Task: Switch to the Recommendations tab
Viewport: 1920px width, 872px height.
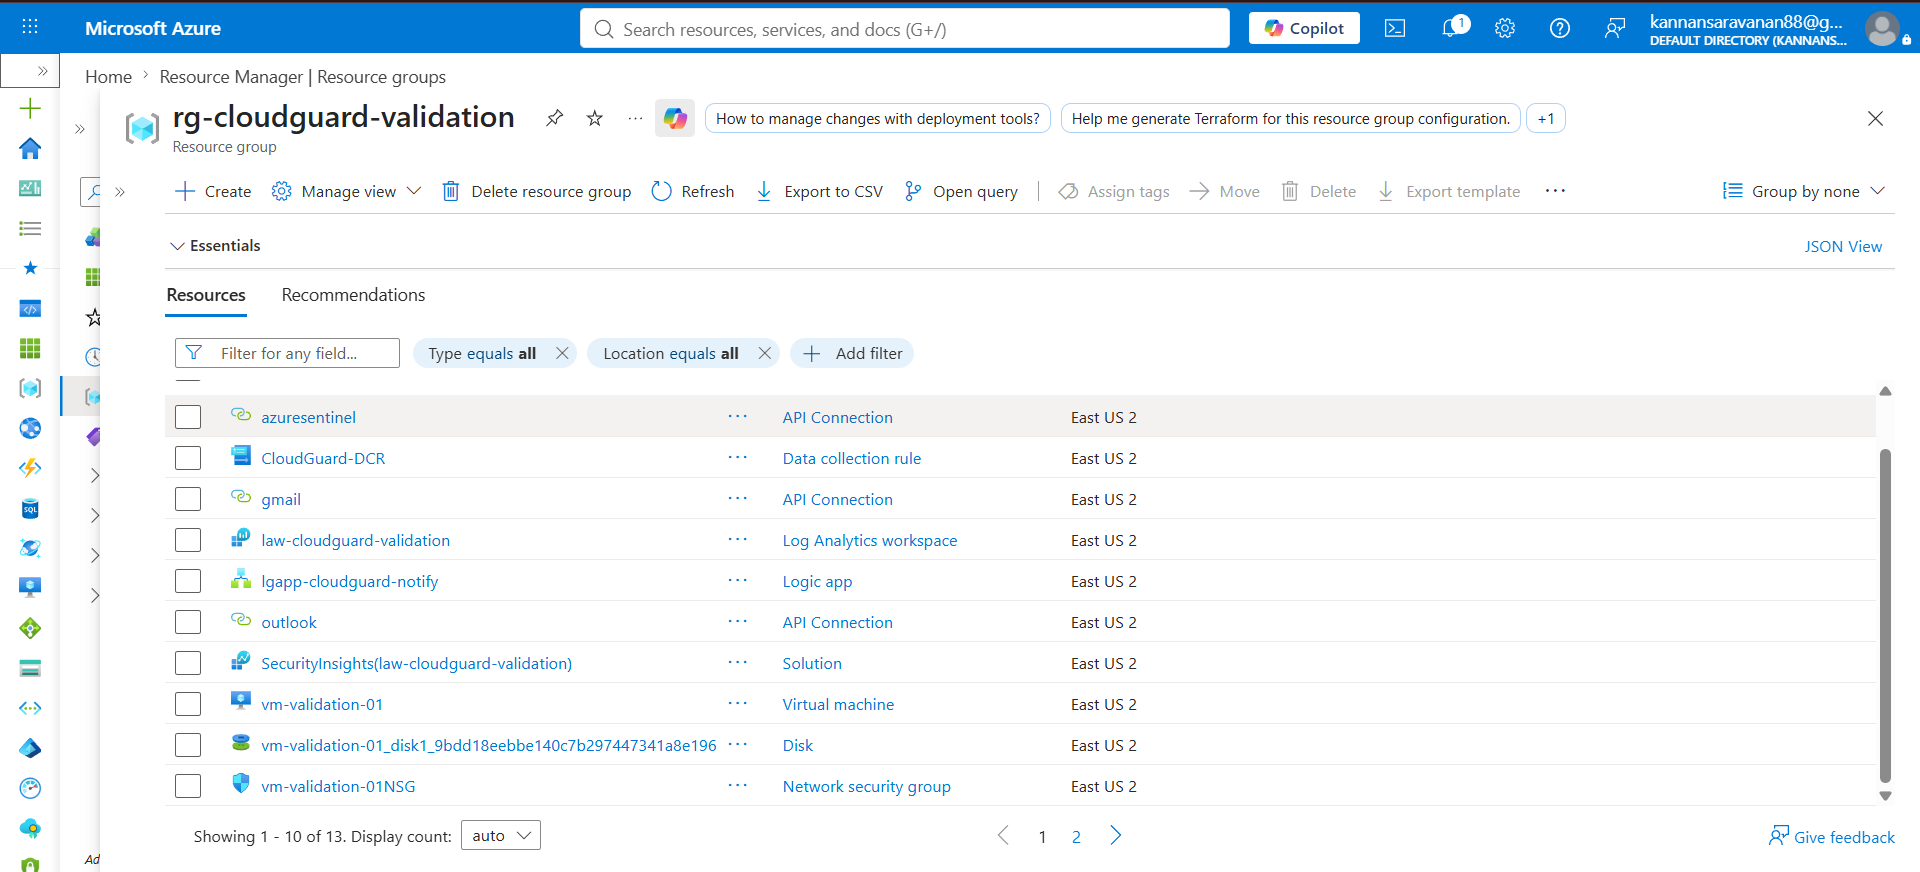Action: 353,295
